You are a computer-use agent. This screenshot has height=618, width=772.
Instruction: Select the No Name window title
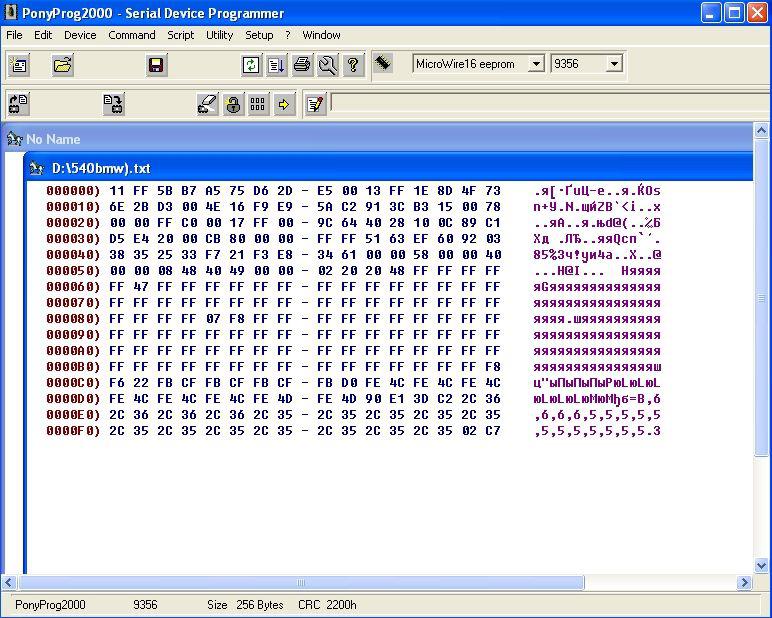pyautogui.click(x=53, y=139)
